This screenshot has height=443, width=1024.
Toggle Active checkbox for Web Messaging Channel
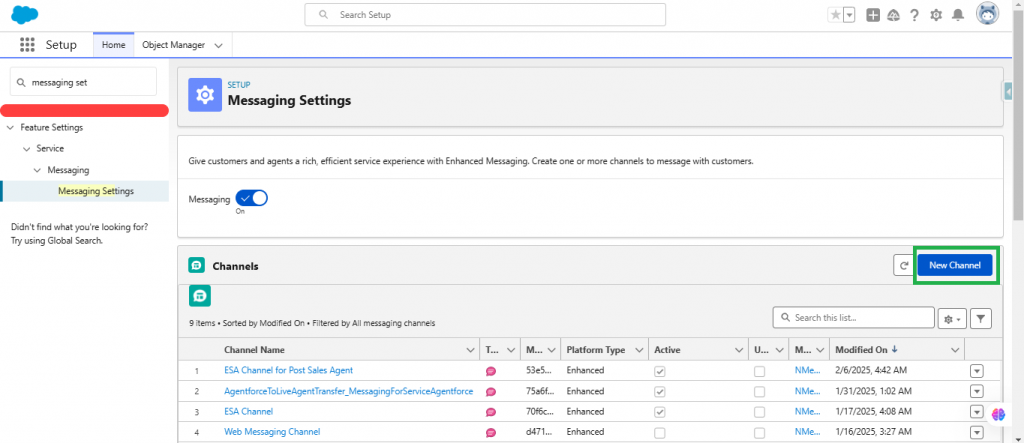coord(660,432)
